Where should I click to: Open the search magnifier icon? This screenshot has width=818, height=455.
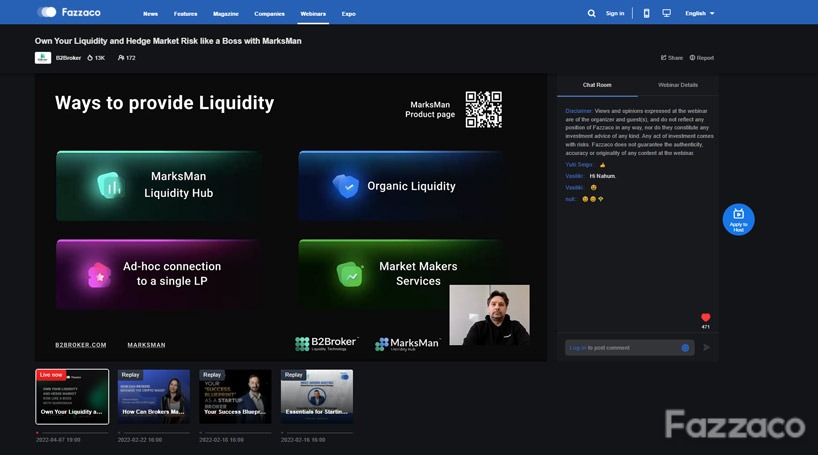[591, 14]
